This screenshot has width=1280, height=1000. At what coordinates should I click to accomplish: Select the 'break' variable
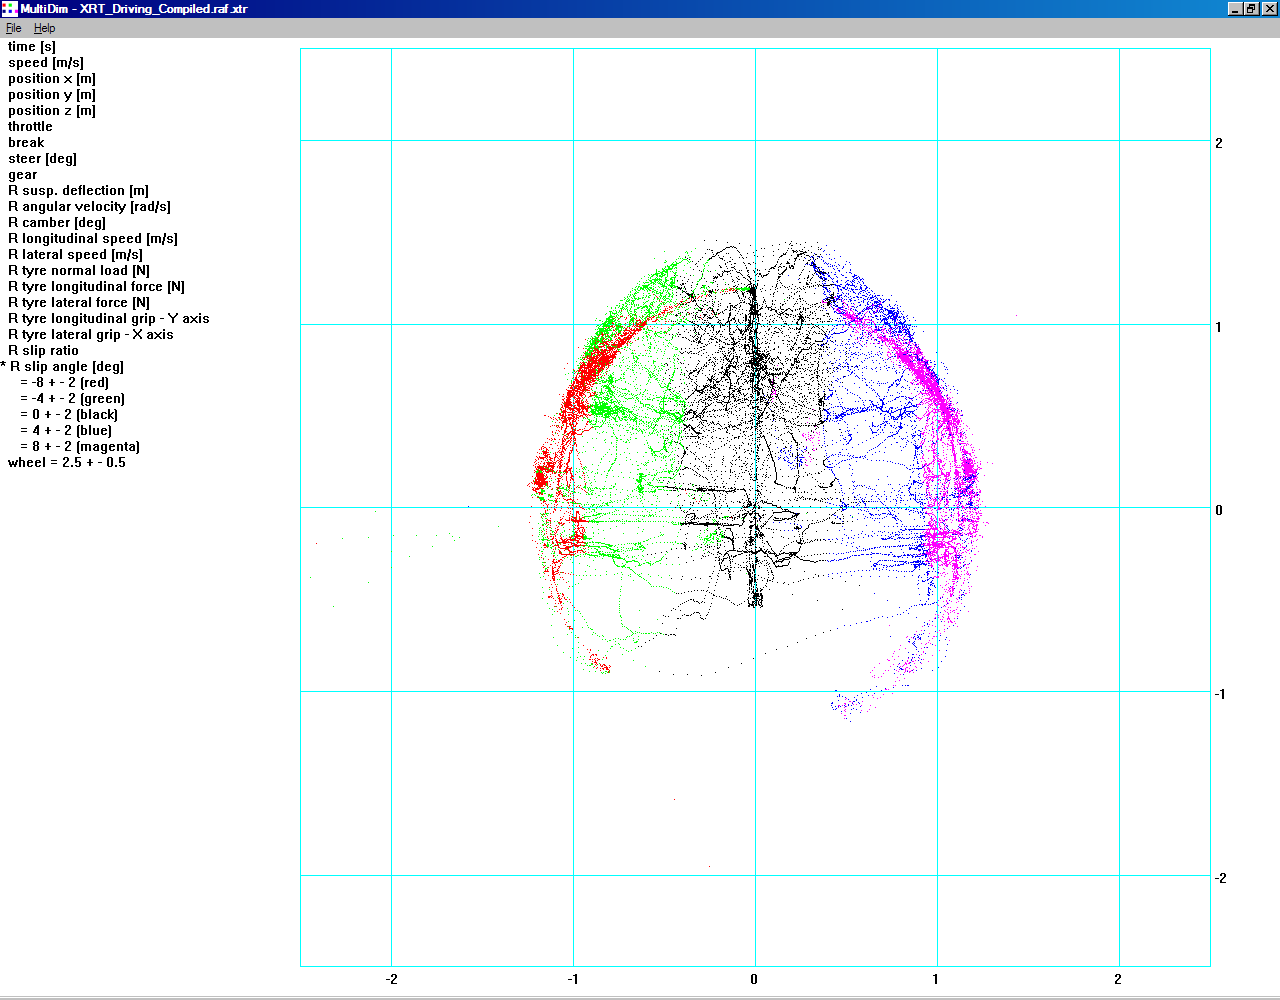pyautogui.click(x=26, y=143)
